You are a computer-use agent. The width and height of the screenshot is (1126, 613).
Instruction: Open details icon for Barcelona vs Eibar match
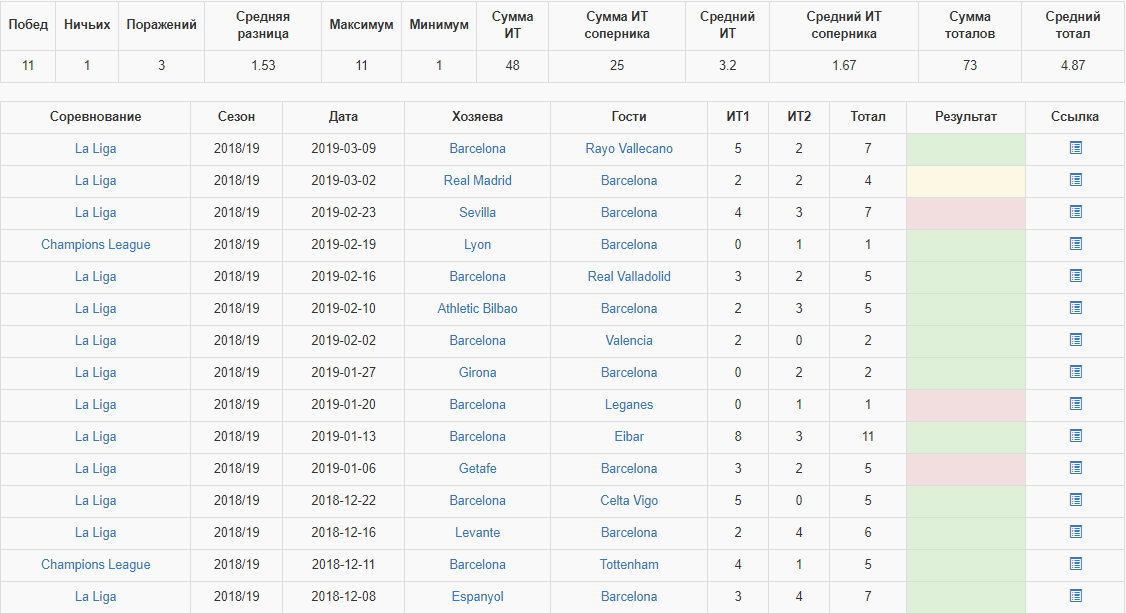point(1075,436)
